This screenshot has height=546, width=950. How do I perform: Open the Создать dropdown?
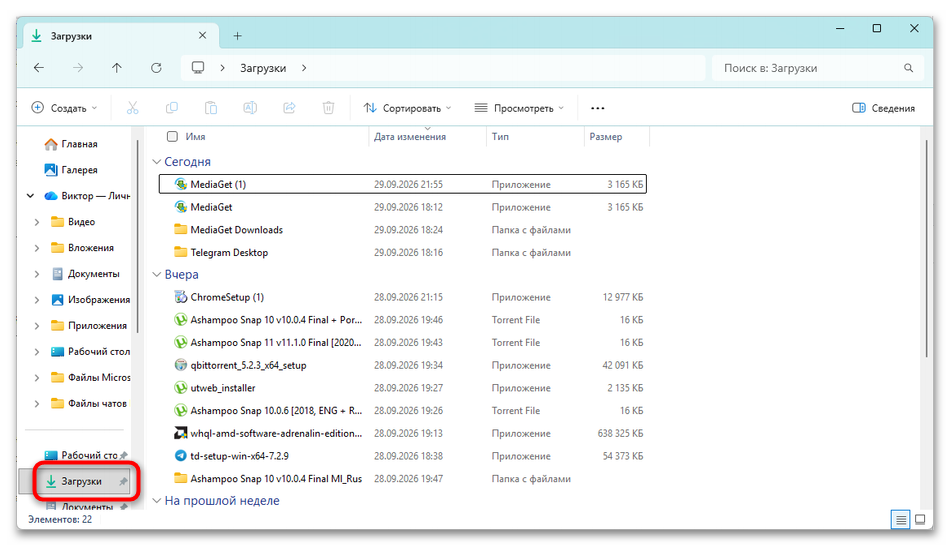[64, 108]
